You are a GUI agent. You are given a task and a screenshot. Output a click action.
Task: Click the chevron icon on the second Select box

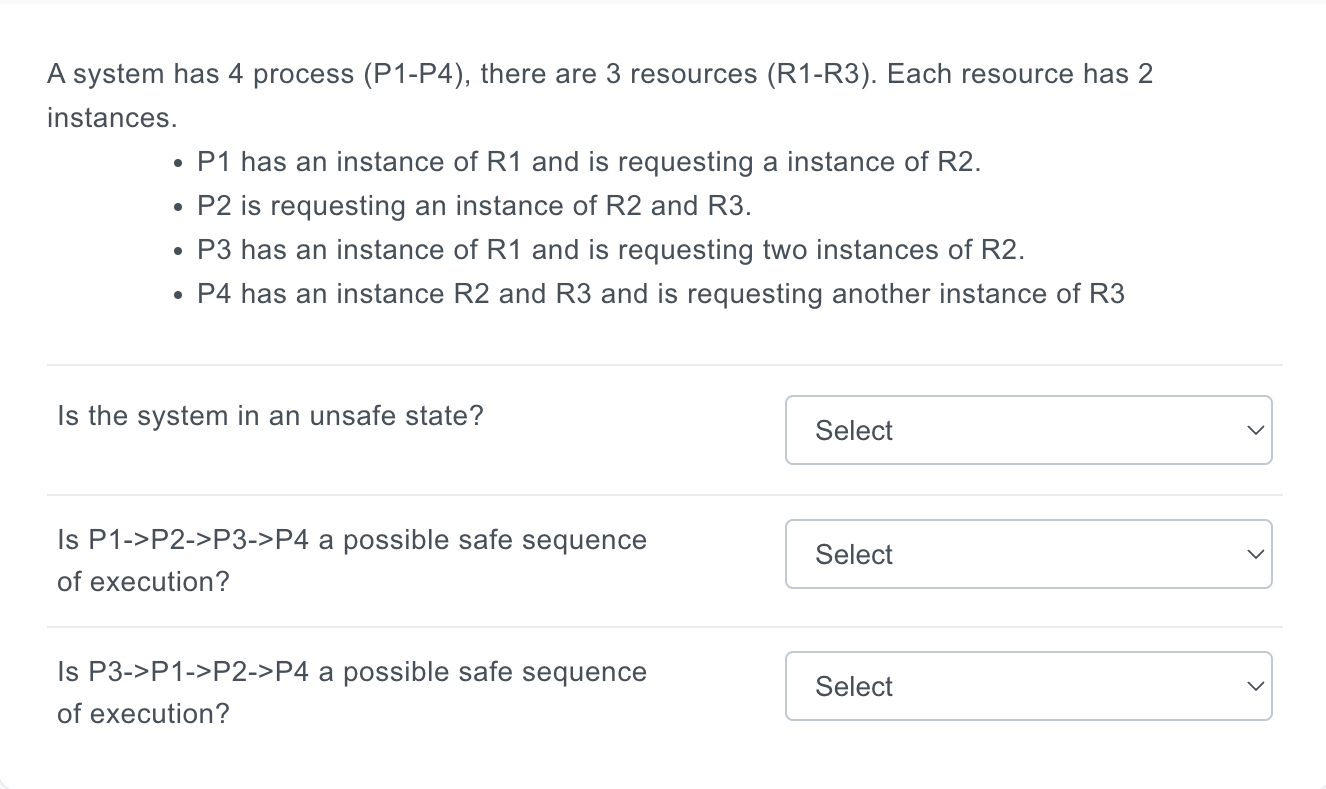click(x=1255, y=554)
